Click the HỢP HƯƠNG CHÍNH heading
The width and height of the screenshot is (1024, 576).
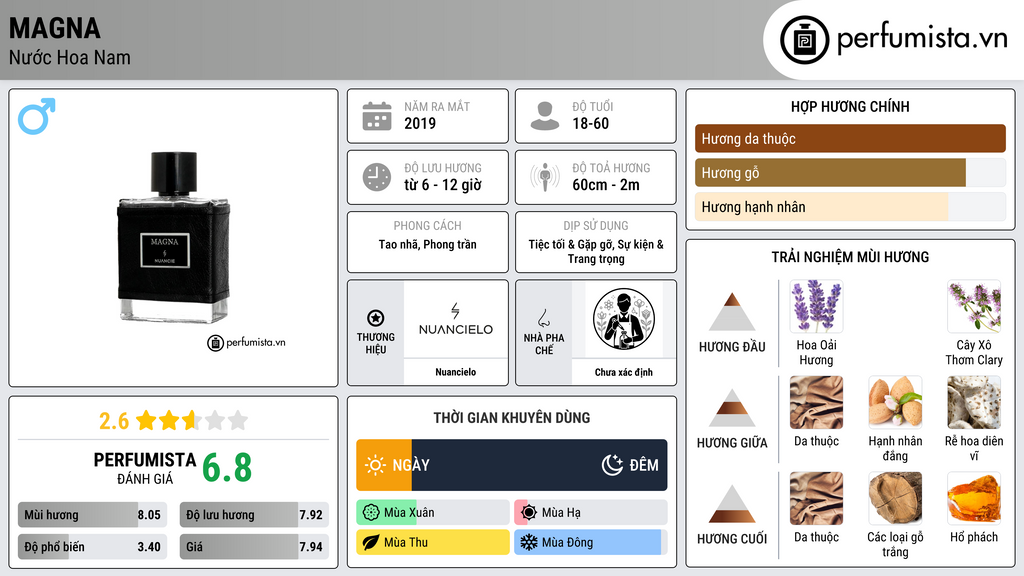[850, 106]
